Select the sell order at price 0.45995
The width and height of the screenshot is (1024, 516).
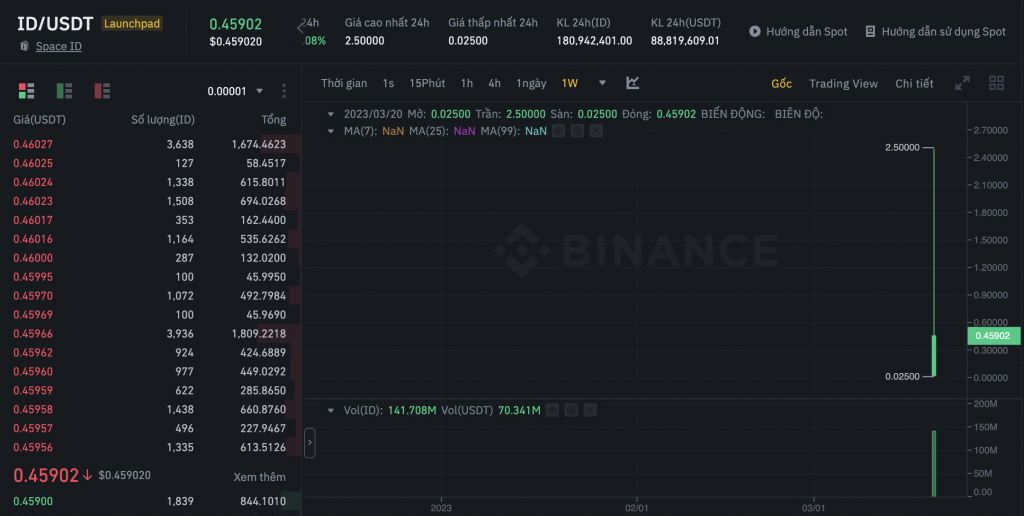(150, 277)
